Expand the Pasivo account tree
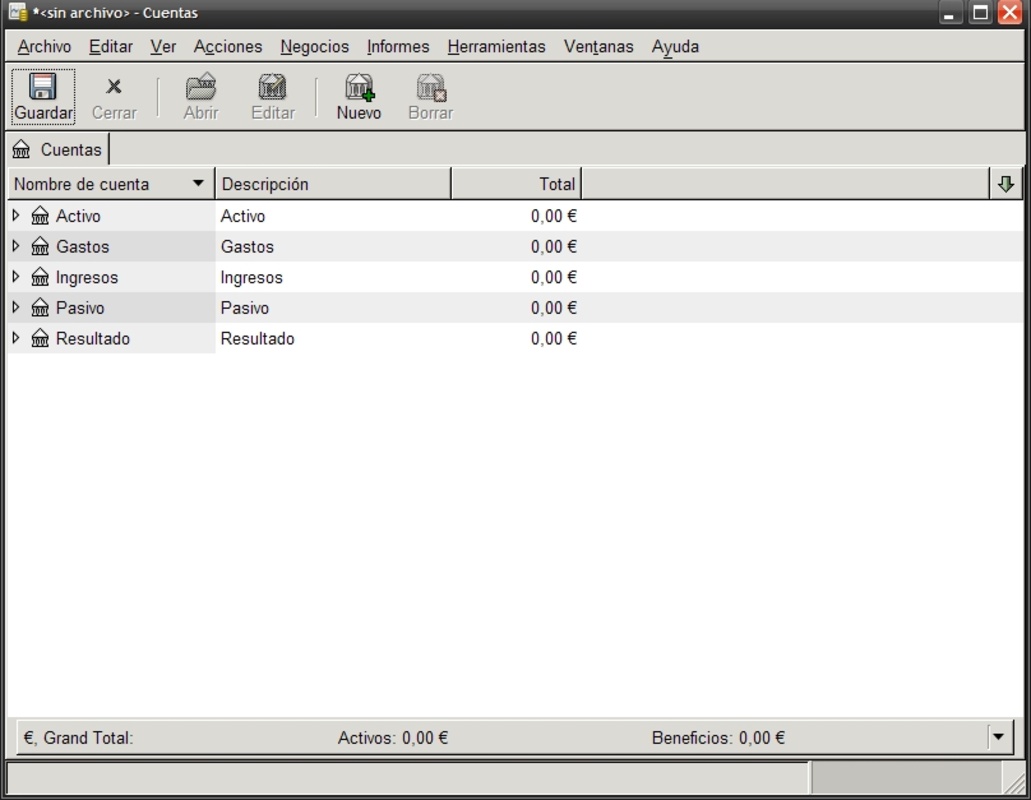Screen dimensions: 1031x800 16,308
